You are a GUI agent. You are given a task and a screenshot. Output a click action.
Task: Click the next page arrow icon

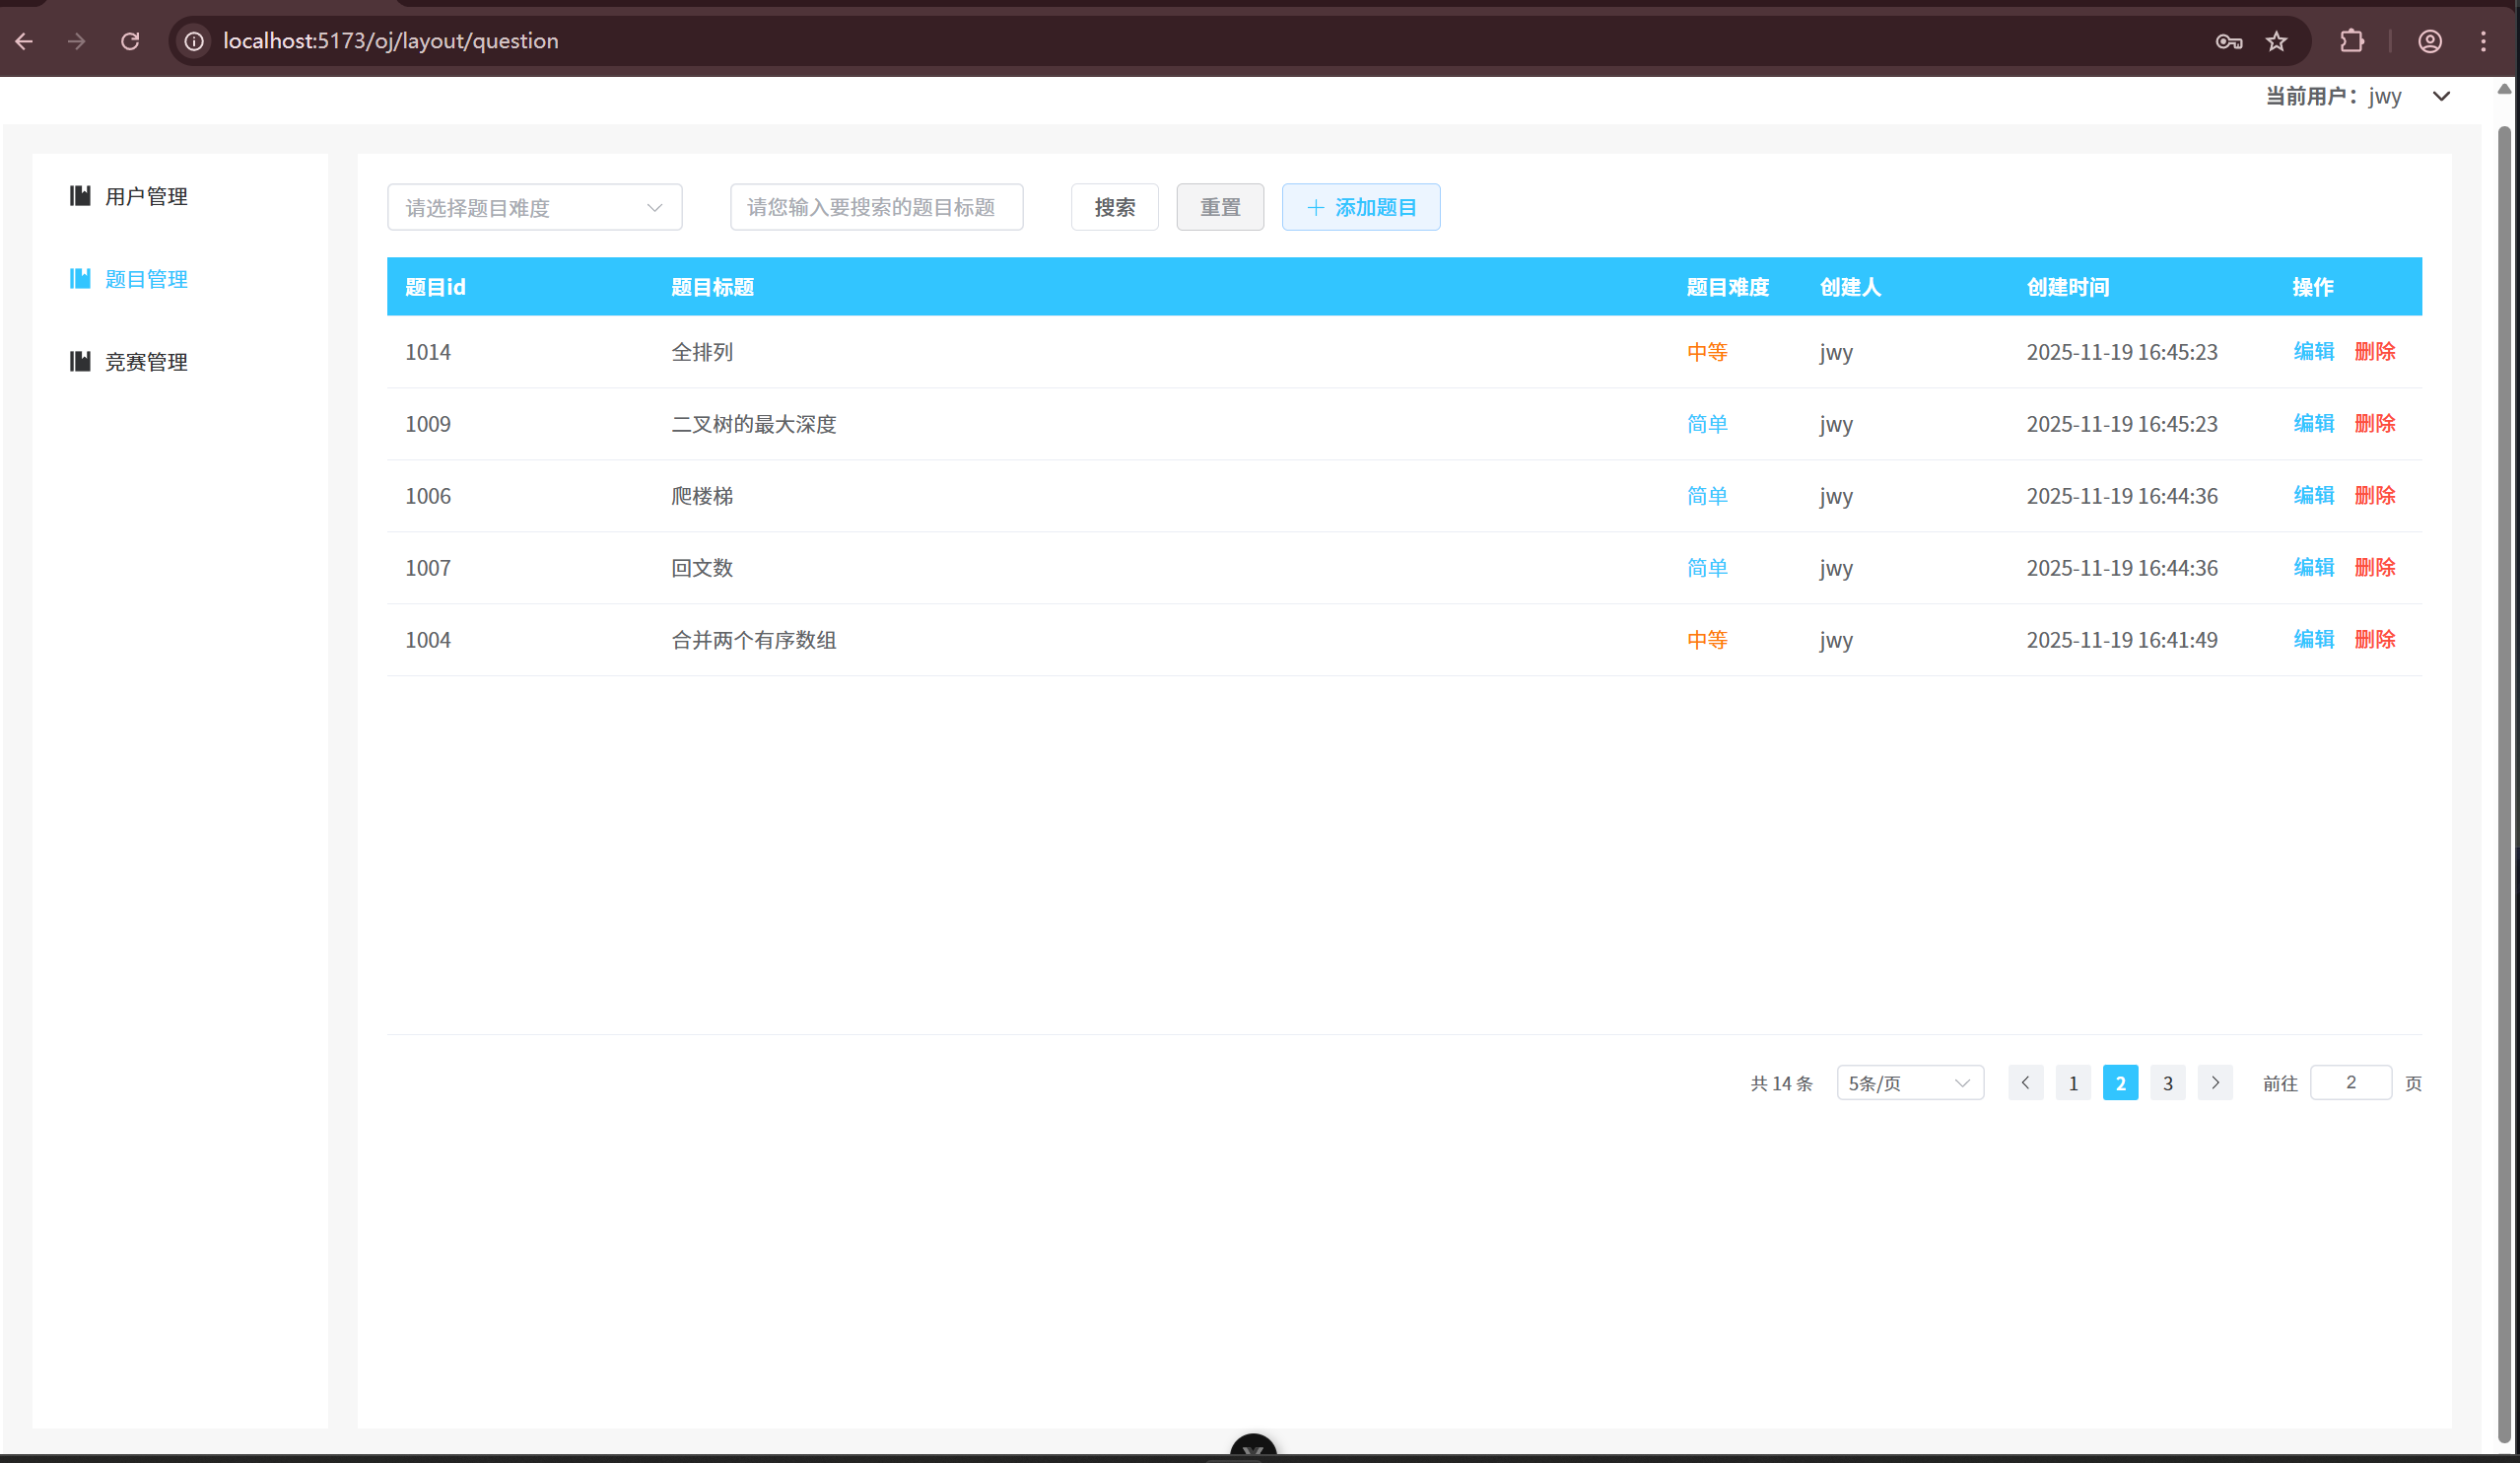(x=2215, y=1082)
